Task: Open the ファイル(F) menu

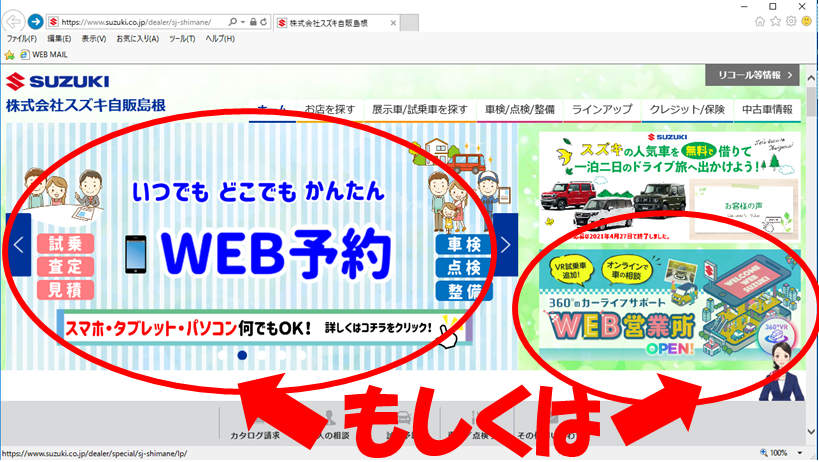Action: [x=21, y=39]
